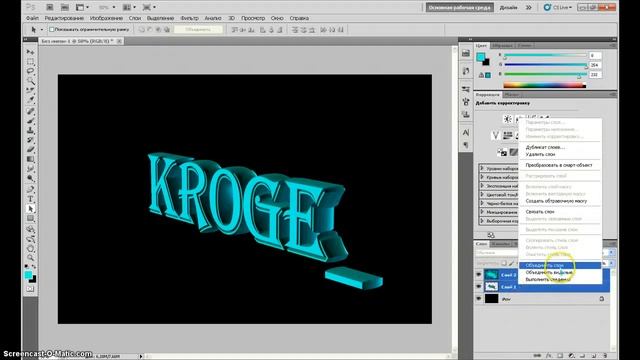Image resolution: width=640 pixels, height=360 pixels.
Task: Click the color spectrum ramp bar
Action: click(x=544, y=85)
